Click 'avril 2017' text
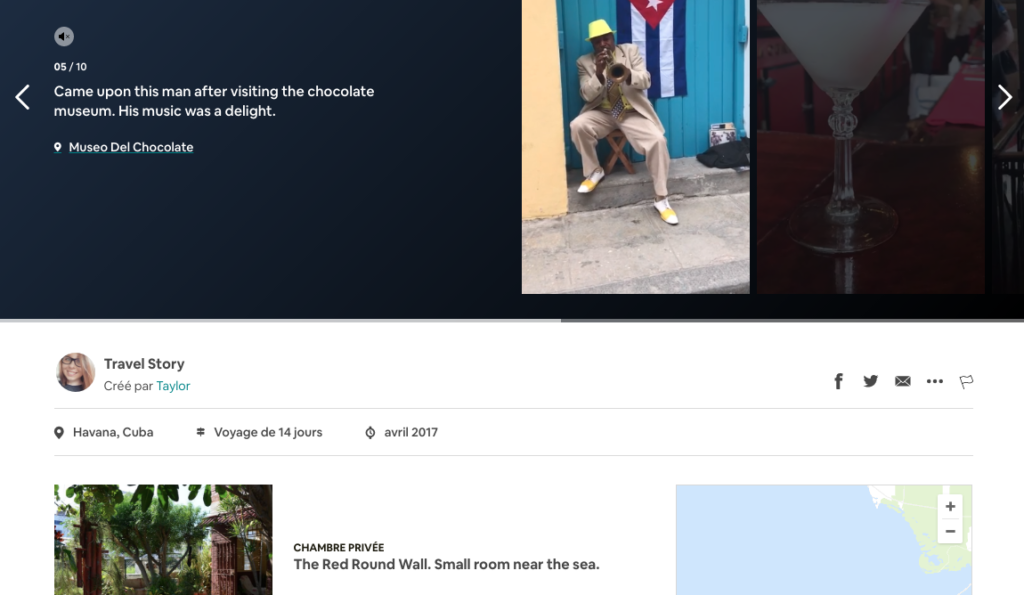This screenshot has height=595, width=1024. [411, 432]
